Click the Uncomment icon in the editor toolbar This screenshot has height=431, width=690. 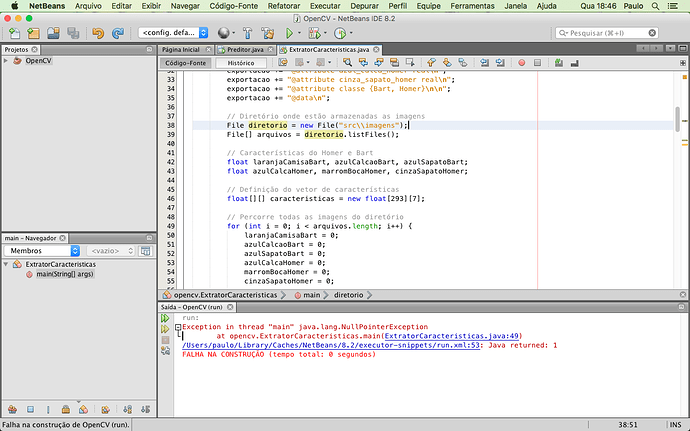[574, 63]
